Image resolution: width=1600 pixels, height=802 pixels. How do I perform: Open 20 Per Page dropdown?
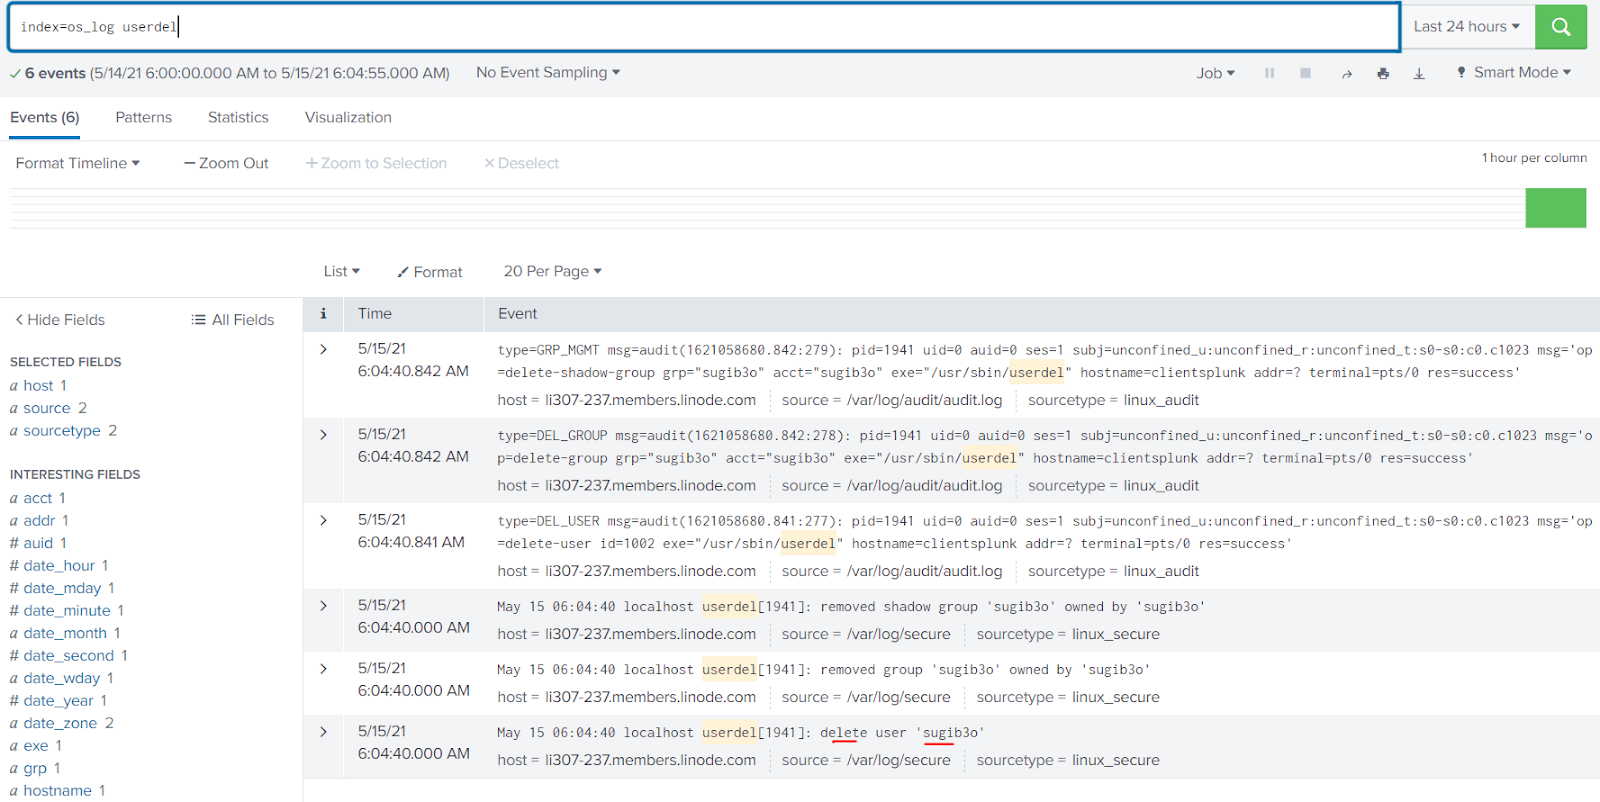(x=553, y=271)
